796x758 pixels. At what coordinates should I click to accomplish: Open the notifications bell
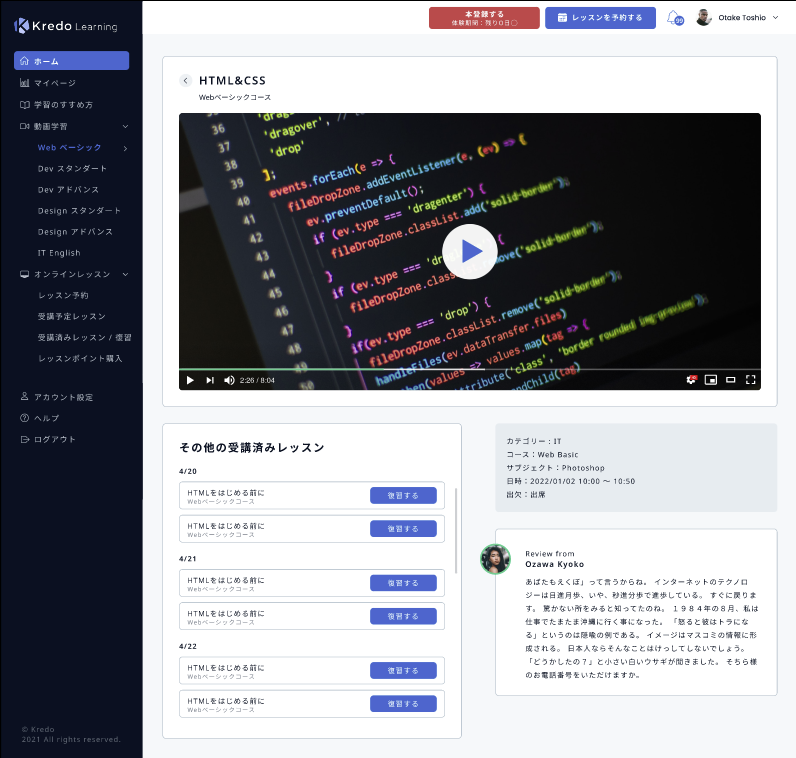pos(674,18)
